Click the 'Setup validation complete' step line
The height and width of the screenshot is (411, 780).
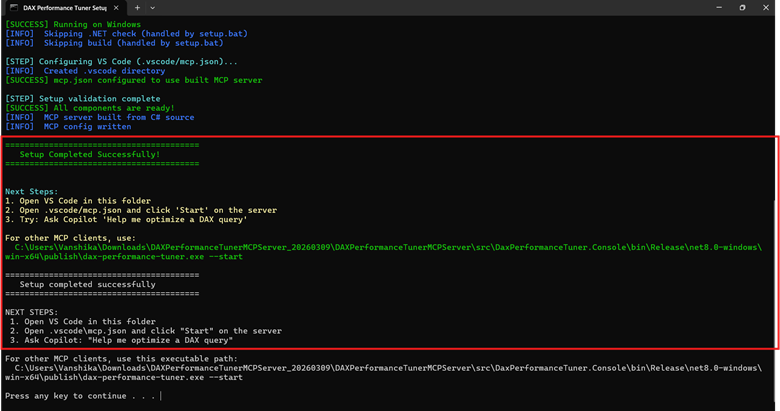[82, 99]
